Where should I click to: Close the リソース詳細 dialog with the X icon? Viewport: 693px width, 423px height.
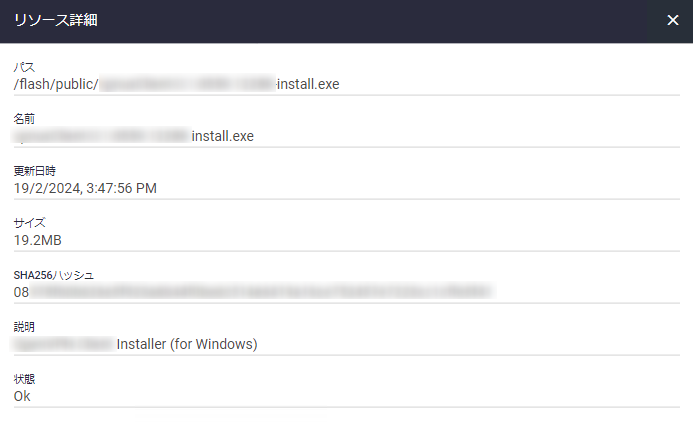[x=673, y=20]
